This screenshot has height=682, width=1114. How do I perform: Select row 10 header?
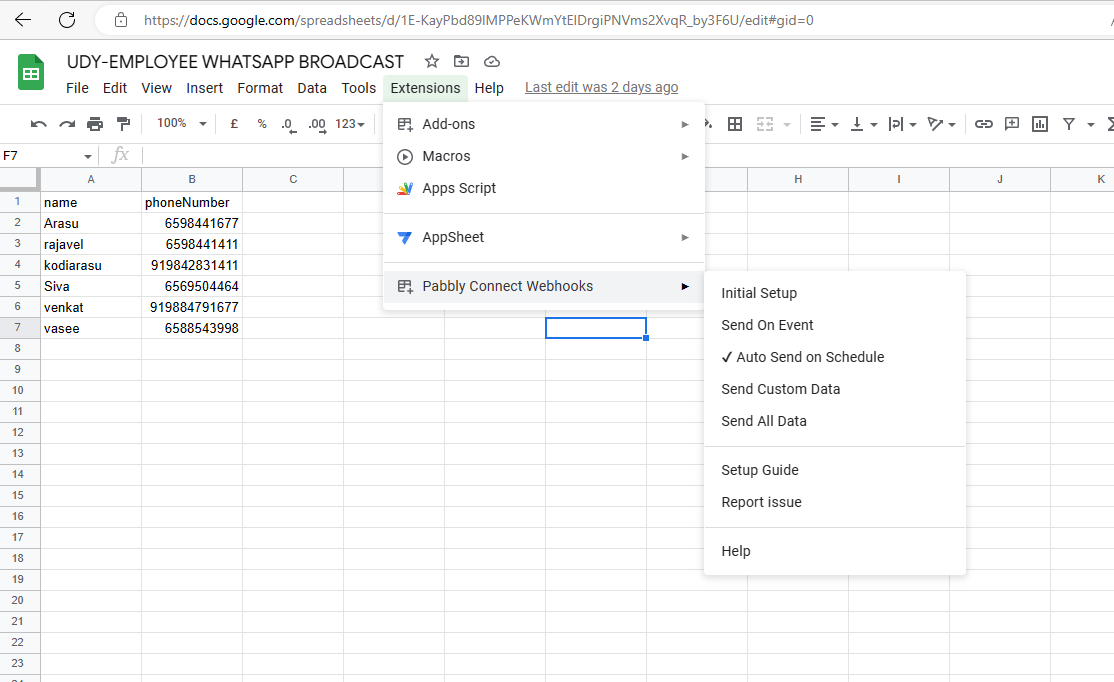point(19,391)
